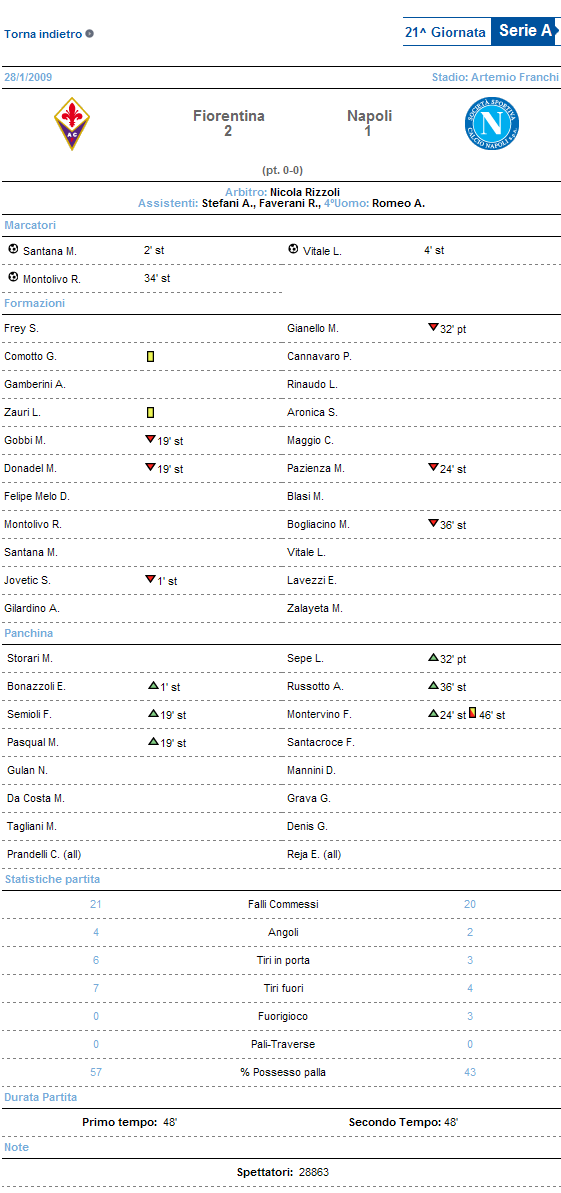The height and width of the screenshot is (1193, 561).
Task: Click the green substitution arrow next to Bonazzoli E.
Action: pos(153,686)
